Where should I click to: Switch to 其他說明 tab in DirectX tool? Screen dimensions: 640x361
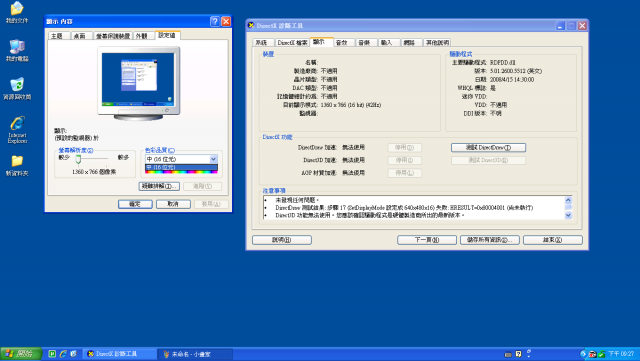437,42
